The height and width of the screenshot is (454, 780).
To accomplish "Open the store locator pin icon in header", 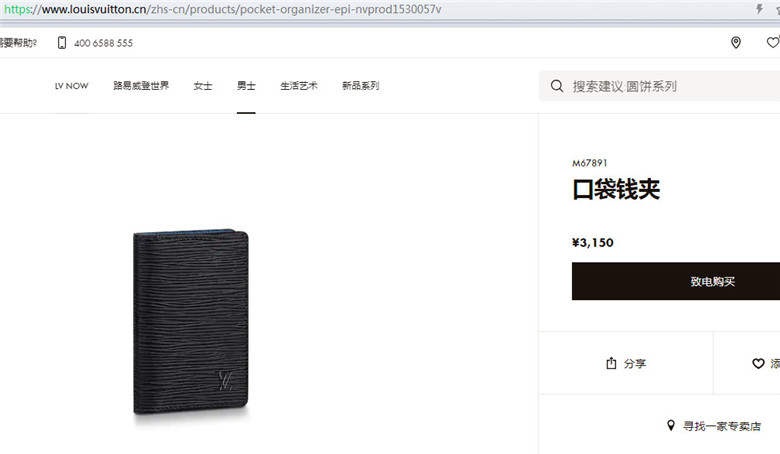I will (x=736, y=43).
